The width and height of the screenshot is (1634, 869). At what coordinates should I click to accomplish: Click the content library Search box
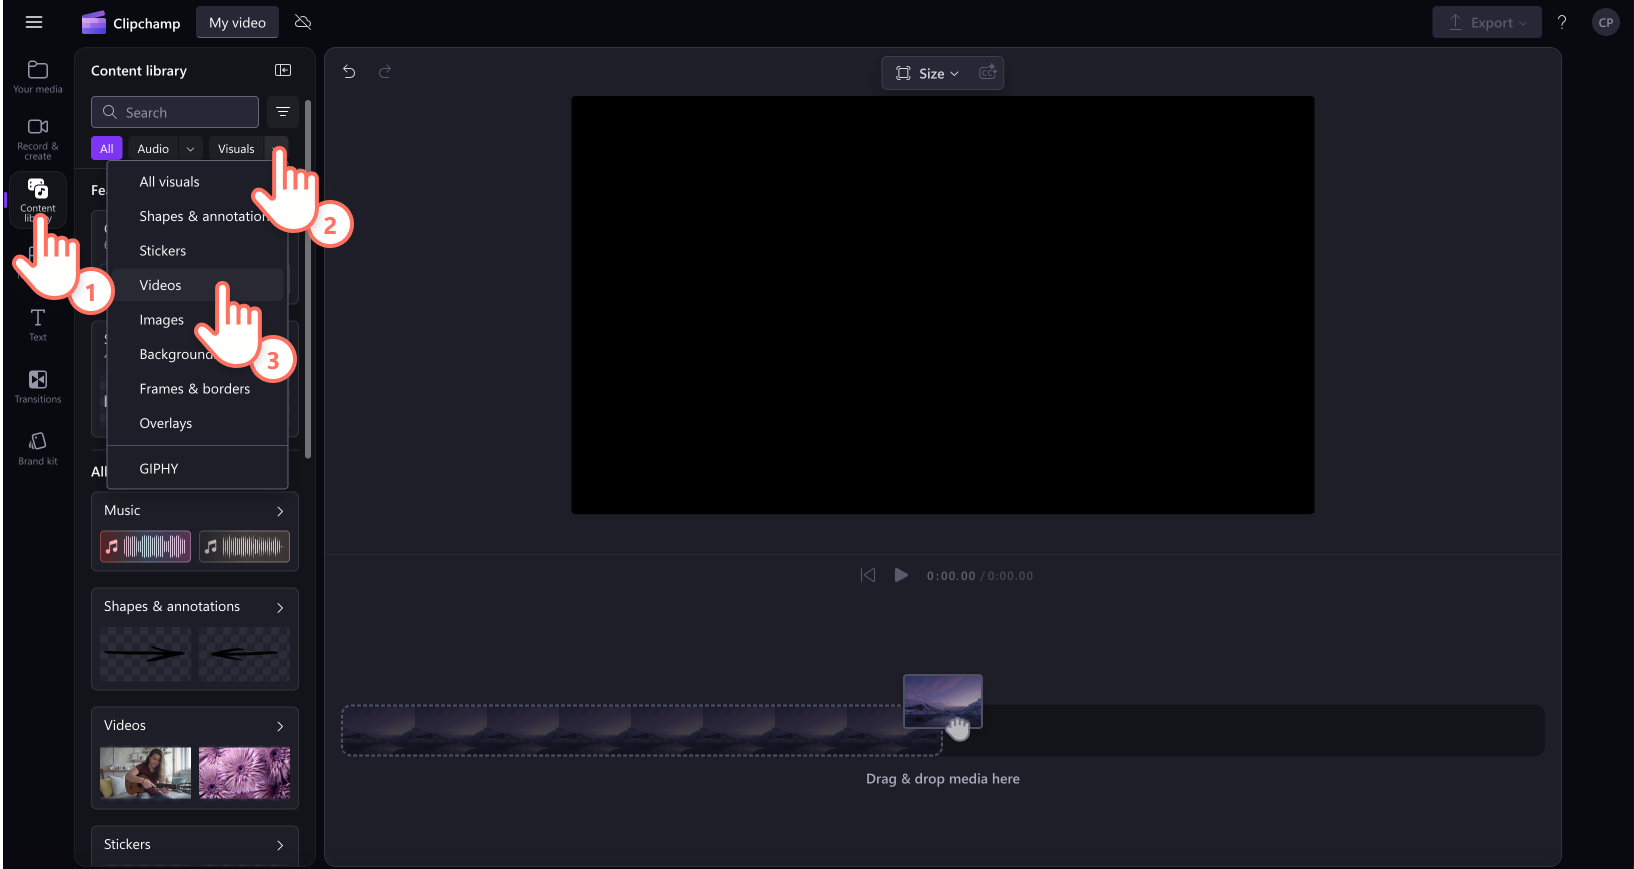[175, 112]
